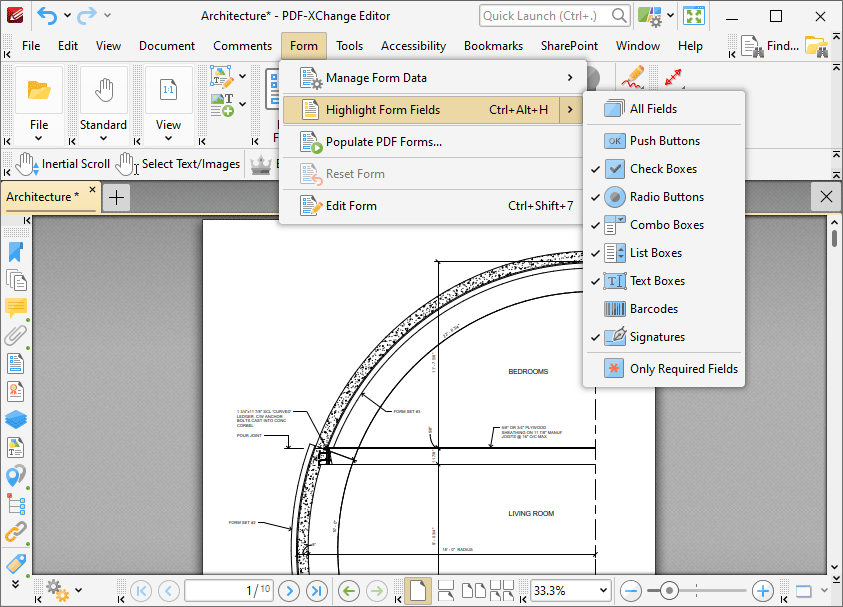The width and height of the screenshot is (843, 607).
Task: Select All Fields in highlight submenu
Action: (x=664, y=109)
